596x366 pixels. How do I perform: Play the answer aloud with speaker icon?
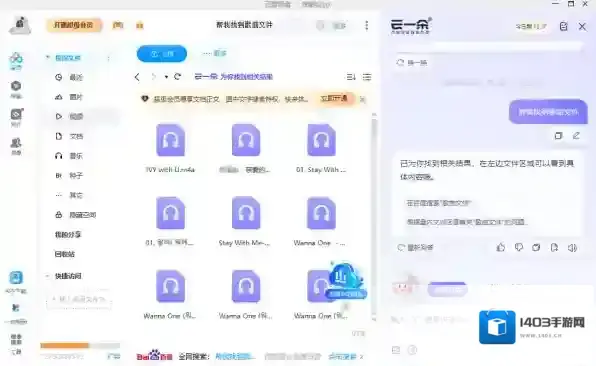click(572, 248)
